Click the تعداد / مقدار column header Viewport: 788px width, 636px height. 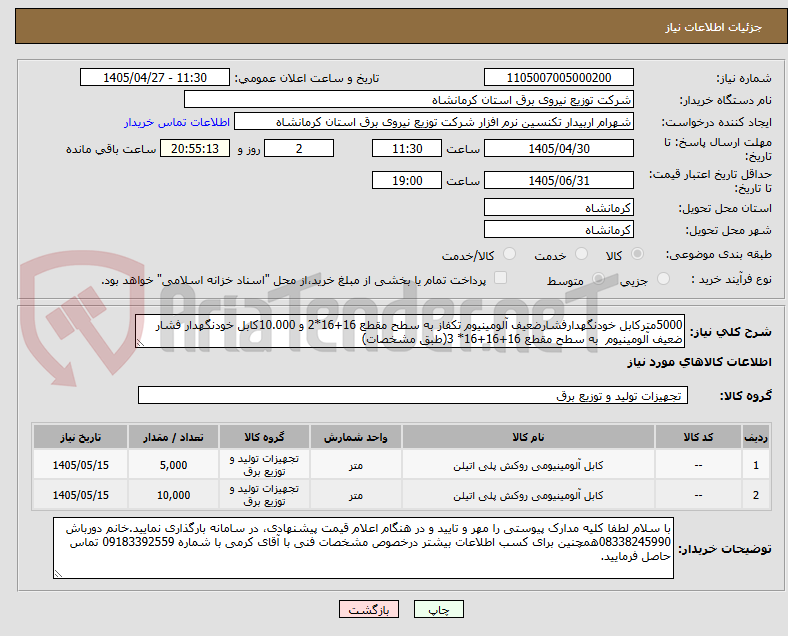173,437
